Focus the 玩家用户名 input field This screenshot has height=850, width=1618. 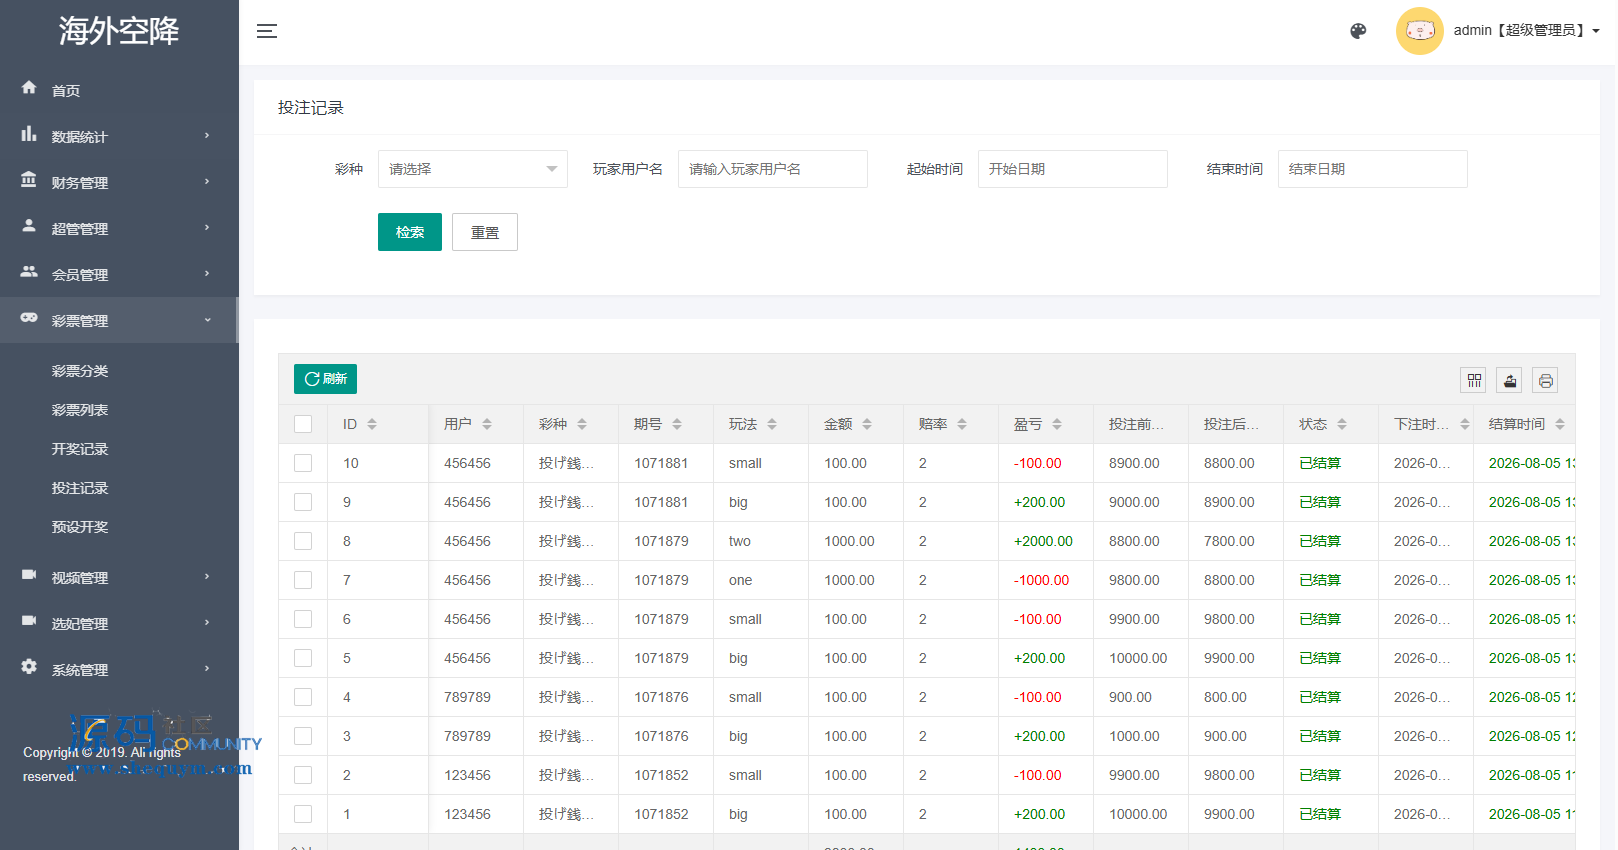click(773, 169)
